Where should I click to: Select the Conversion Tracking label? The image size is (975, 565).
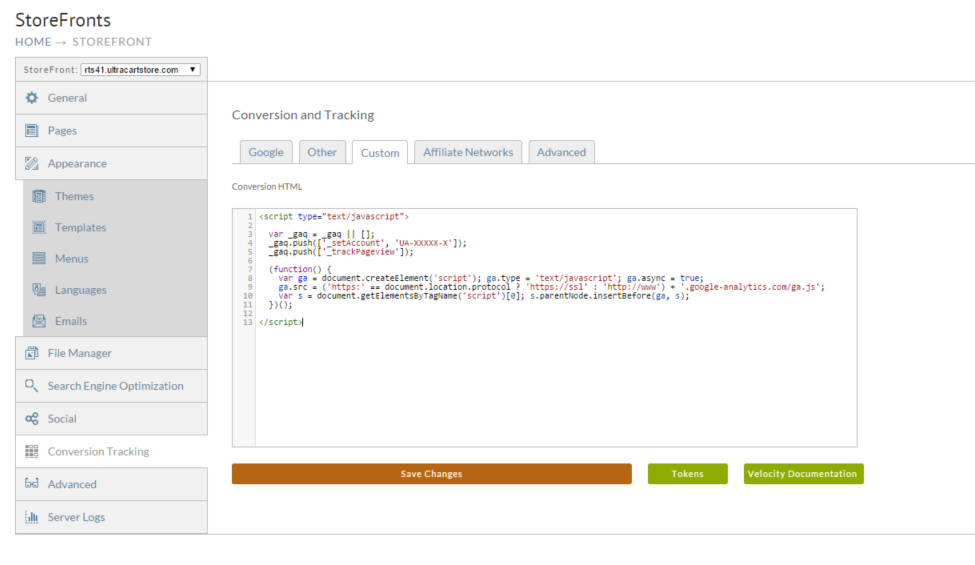pyautogui.click(x=98, y=451)
